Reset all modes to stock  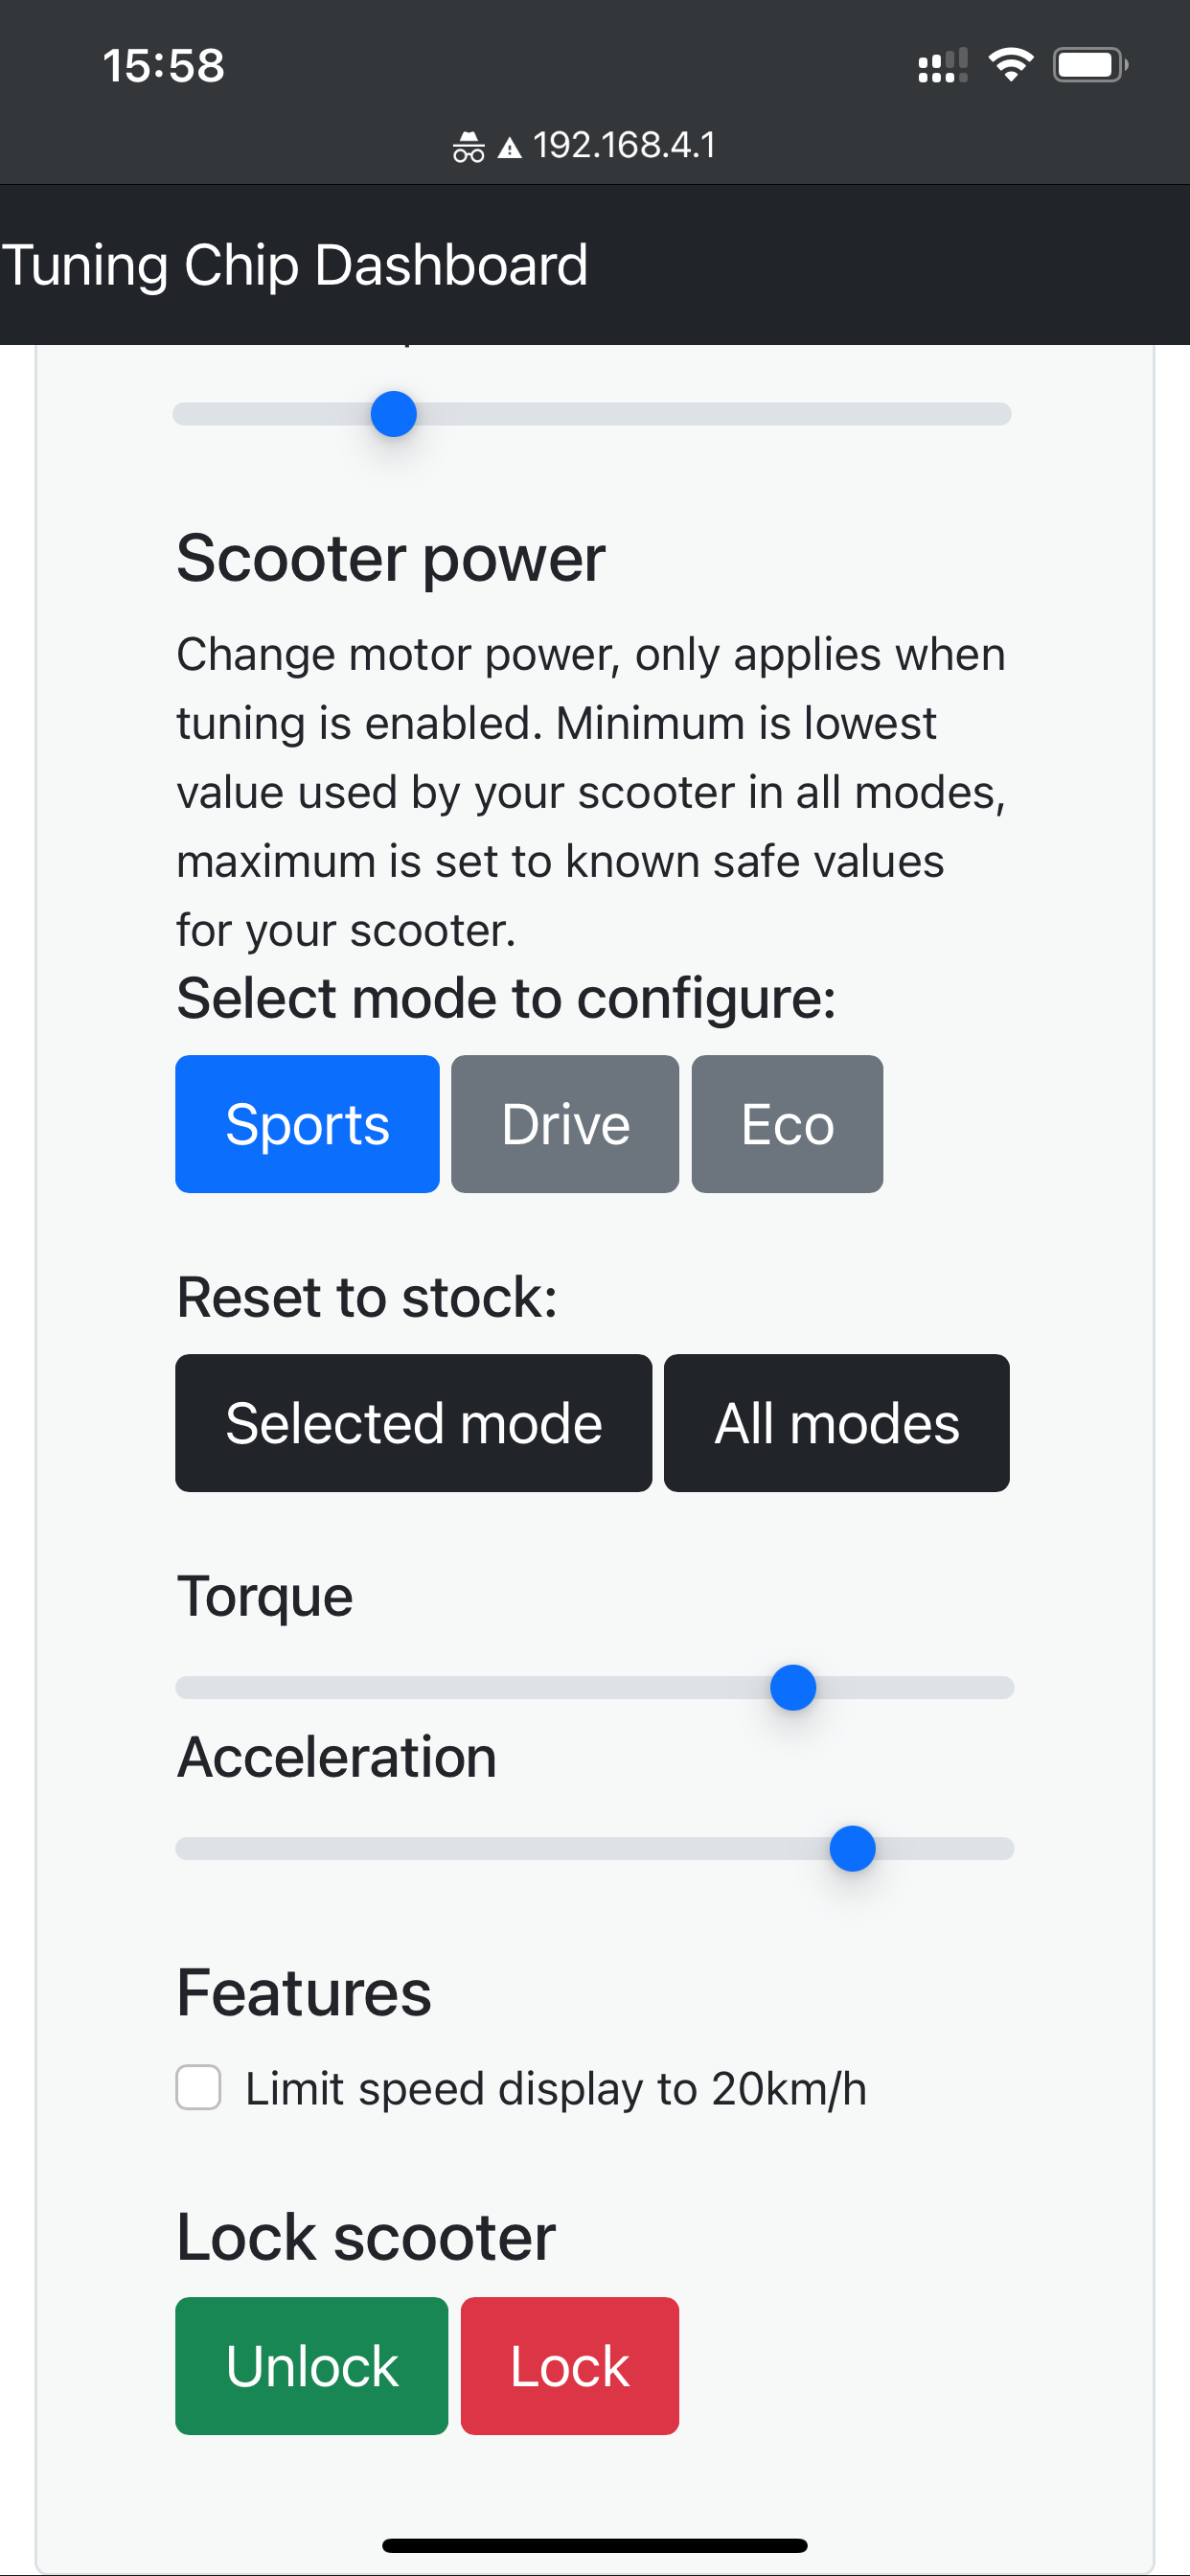[x=836, y=1422]
